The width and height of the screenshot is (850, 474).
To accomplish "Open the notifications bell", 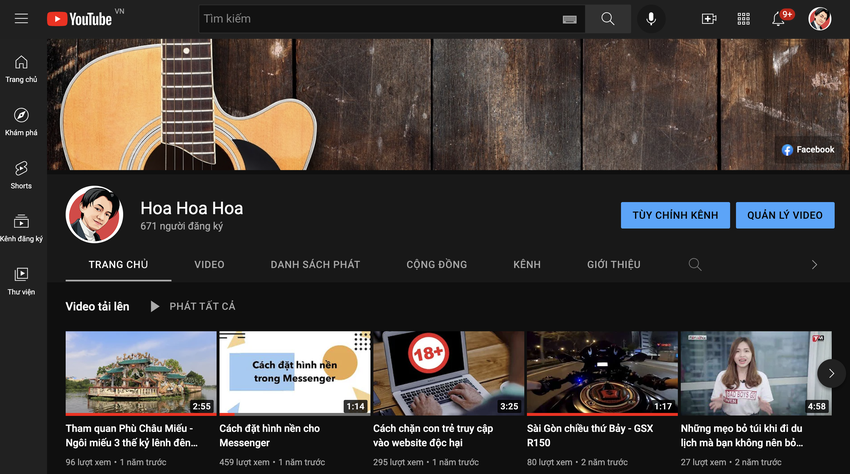I will (779, 19).
